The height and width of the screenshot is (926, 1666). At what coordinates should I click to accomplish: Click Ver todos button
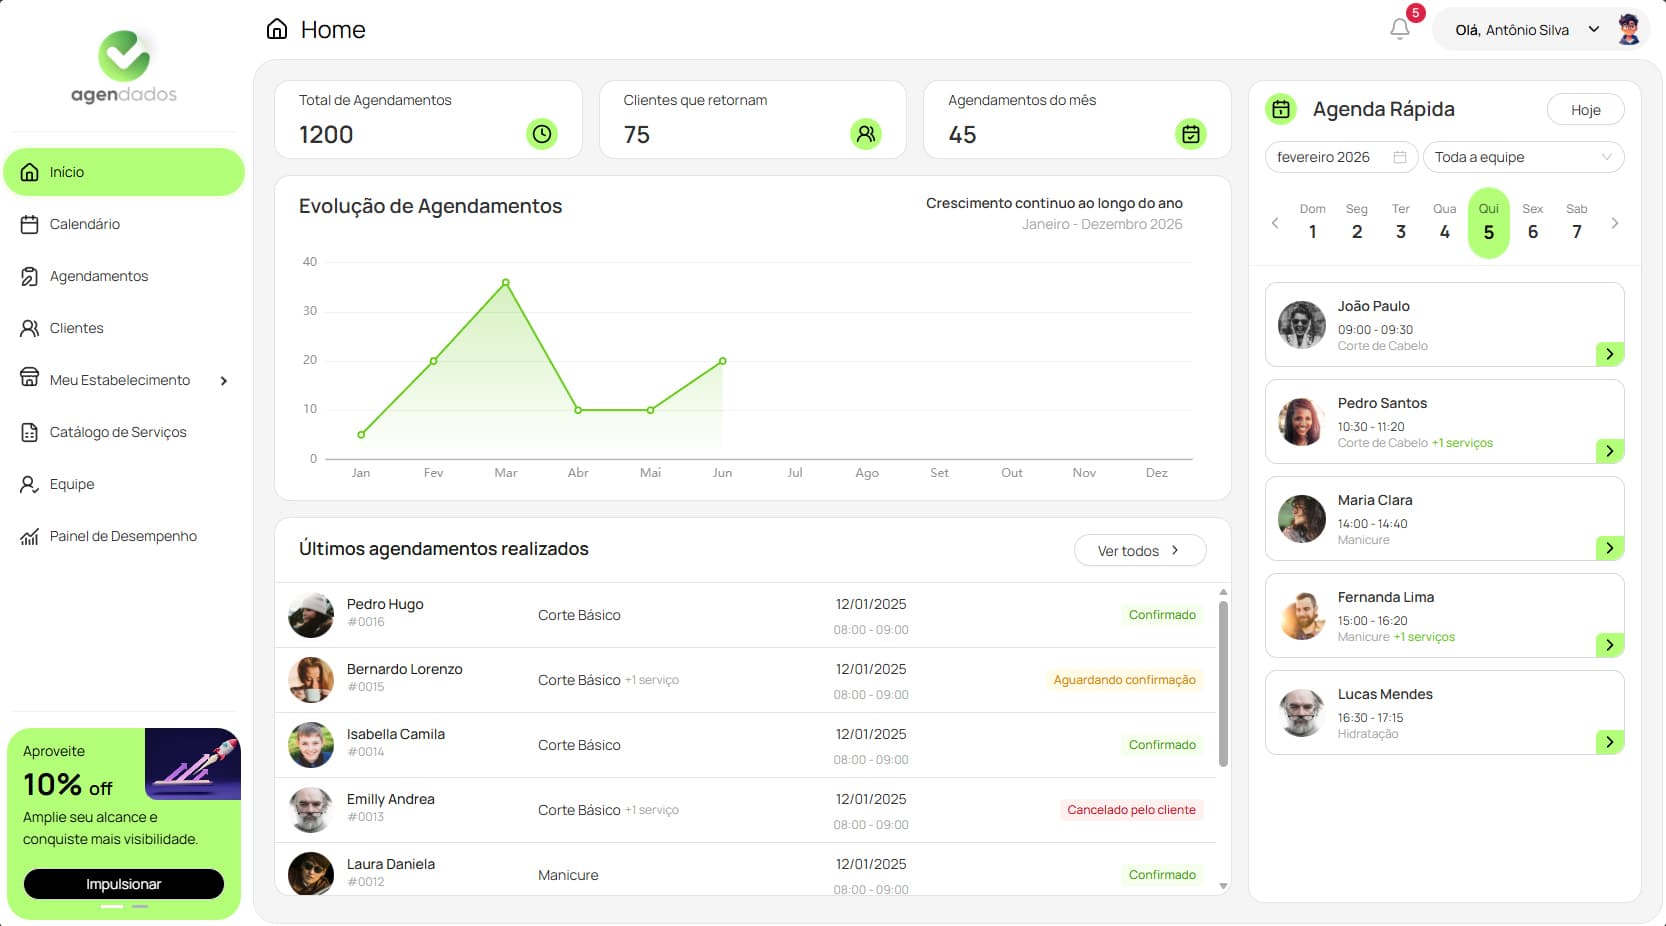(x=1139, y=551)
